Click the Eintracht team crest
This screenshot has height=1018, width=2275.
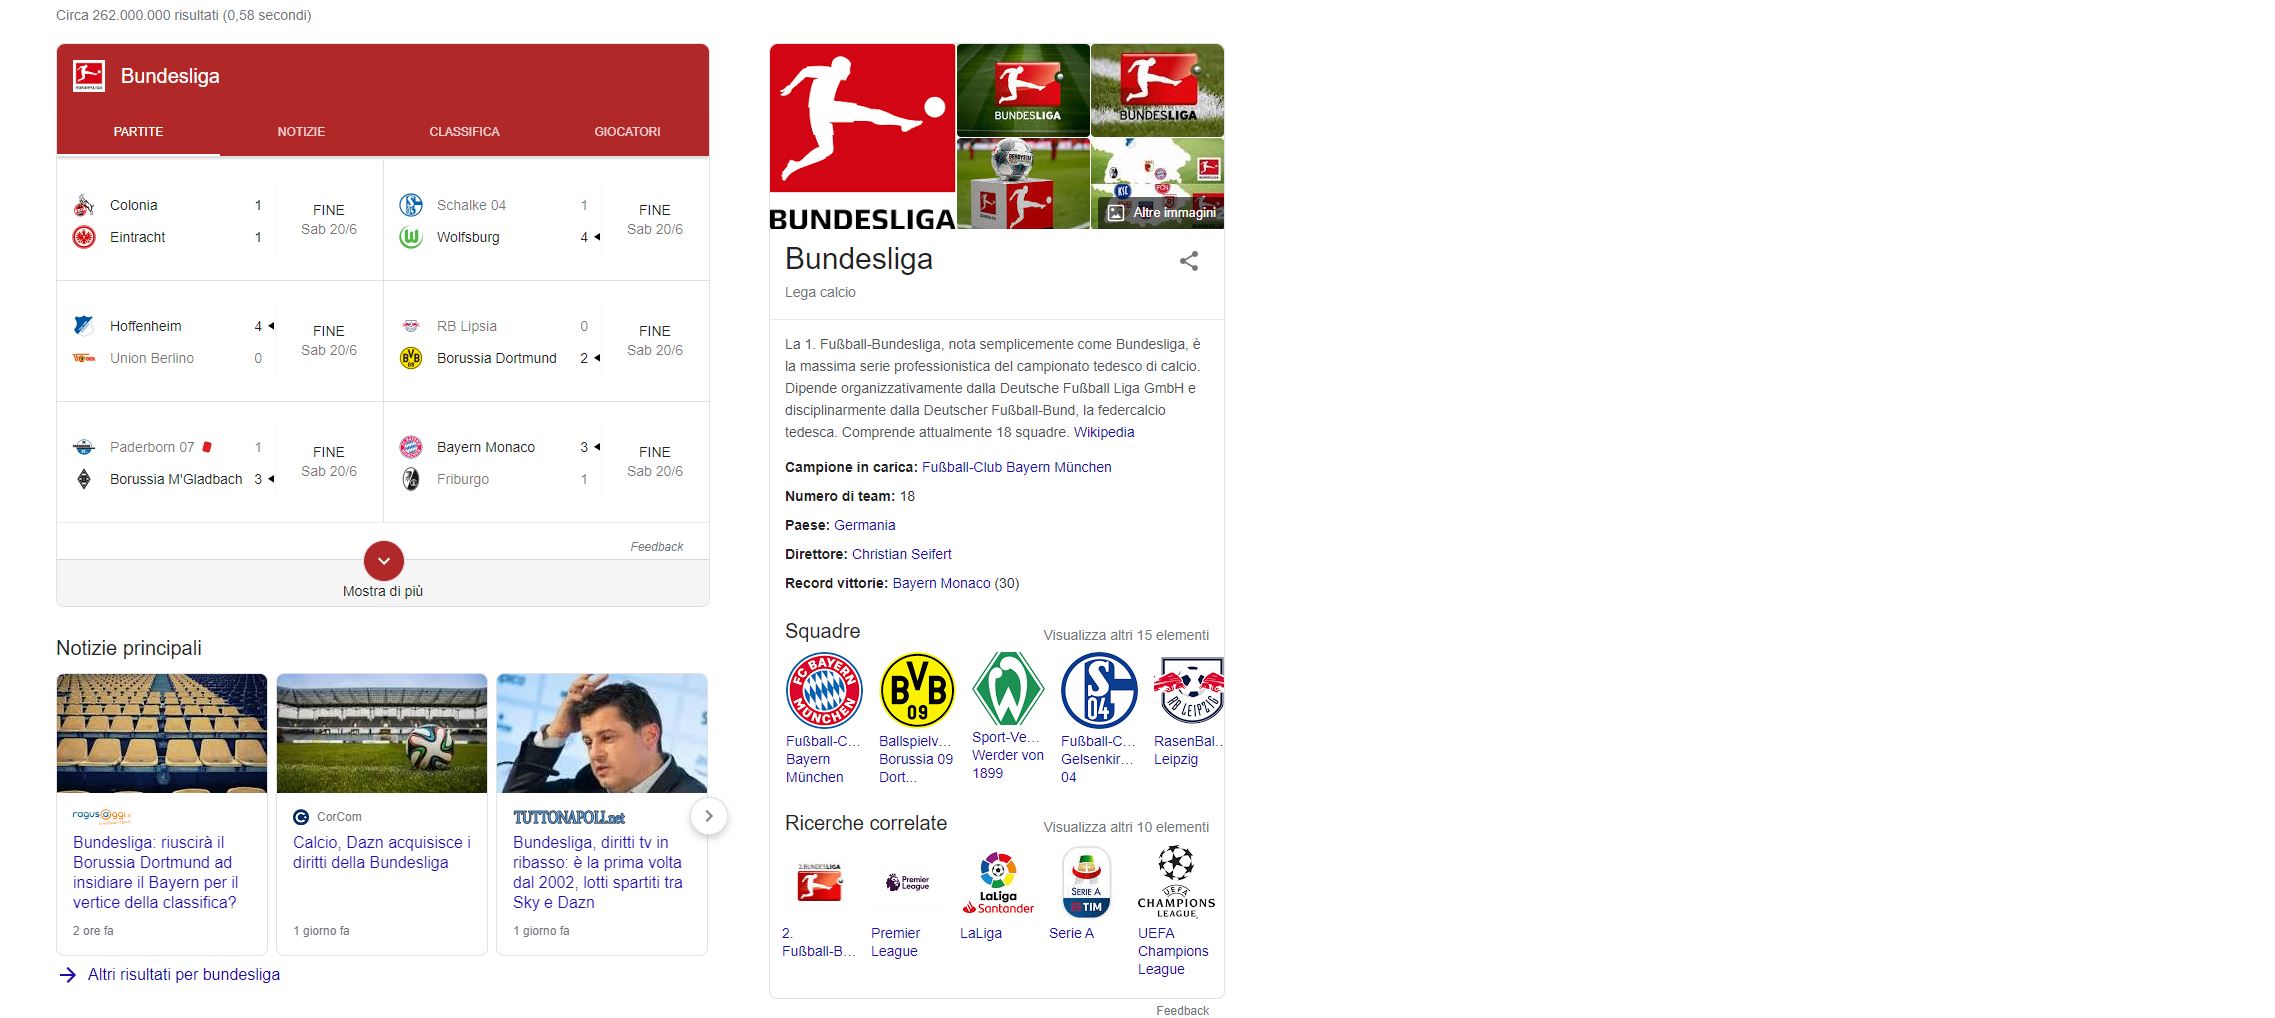[x=84, y=237]
